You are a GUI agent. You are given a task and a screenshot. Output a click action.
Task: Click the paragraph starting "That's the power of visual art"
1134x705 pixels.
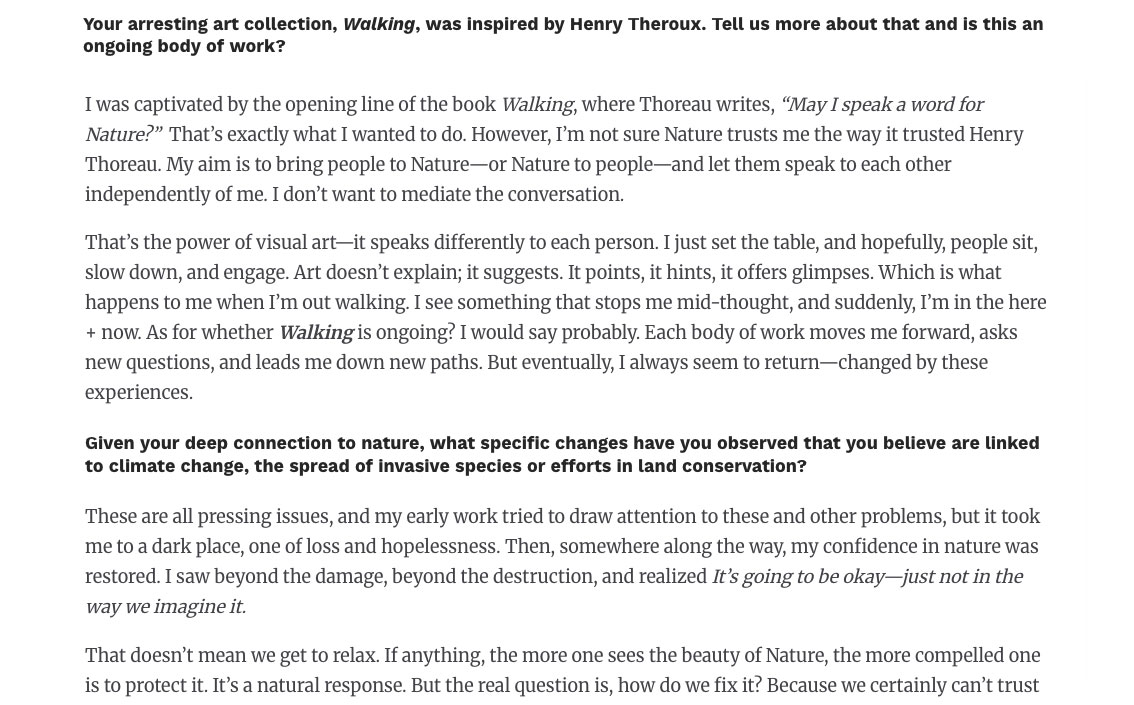click(x=565, y=317)
